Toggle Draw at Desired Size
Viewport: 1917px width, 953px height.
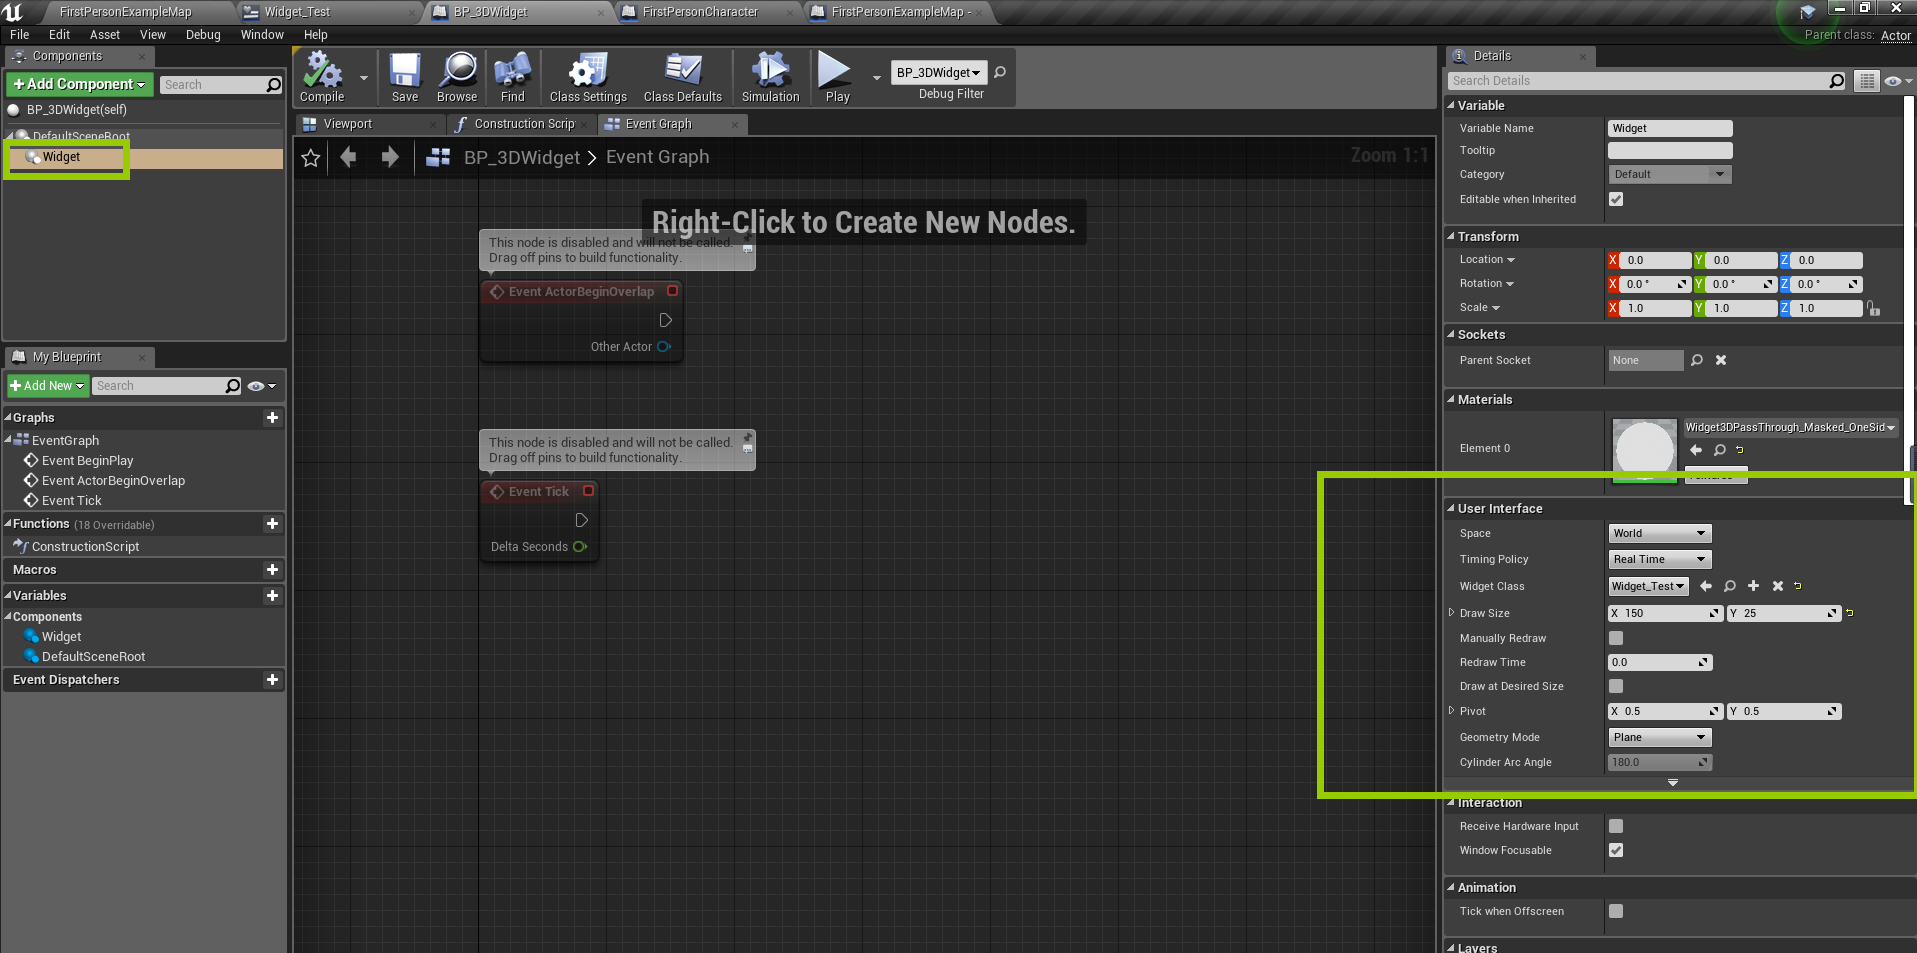[x=1616, y=686]
